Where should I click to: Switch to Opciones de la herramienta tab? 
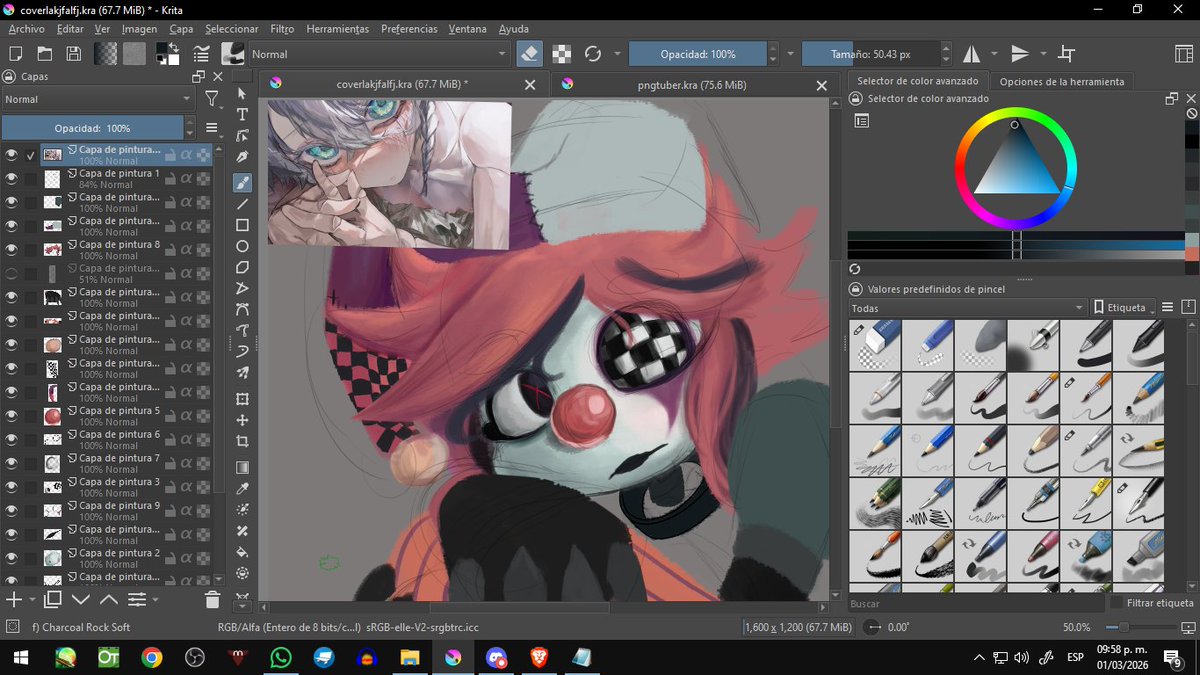click(1062, 82)
